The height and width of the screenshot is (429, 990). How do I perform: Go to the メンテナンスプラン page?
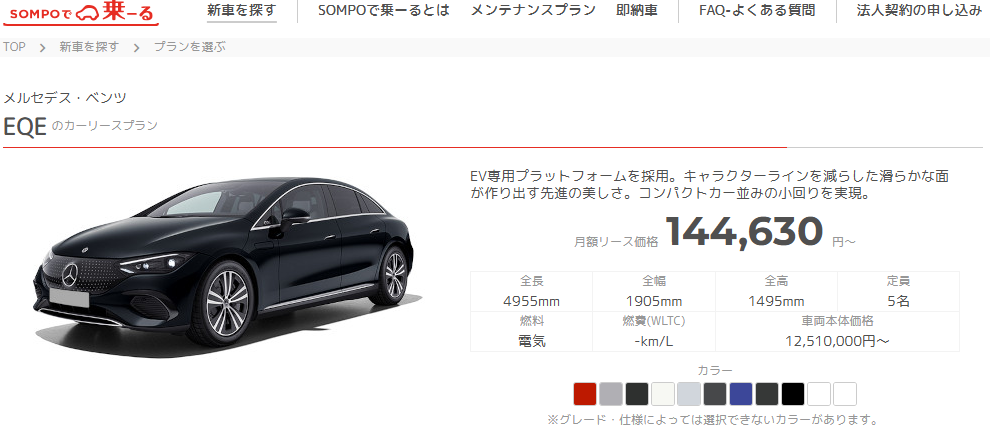[x=533, y=10]
